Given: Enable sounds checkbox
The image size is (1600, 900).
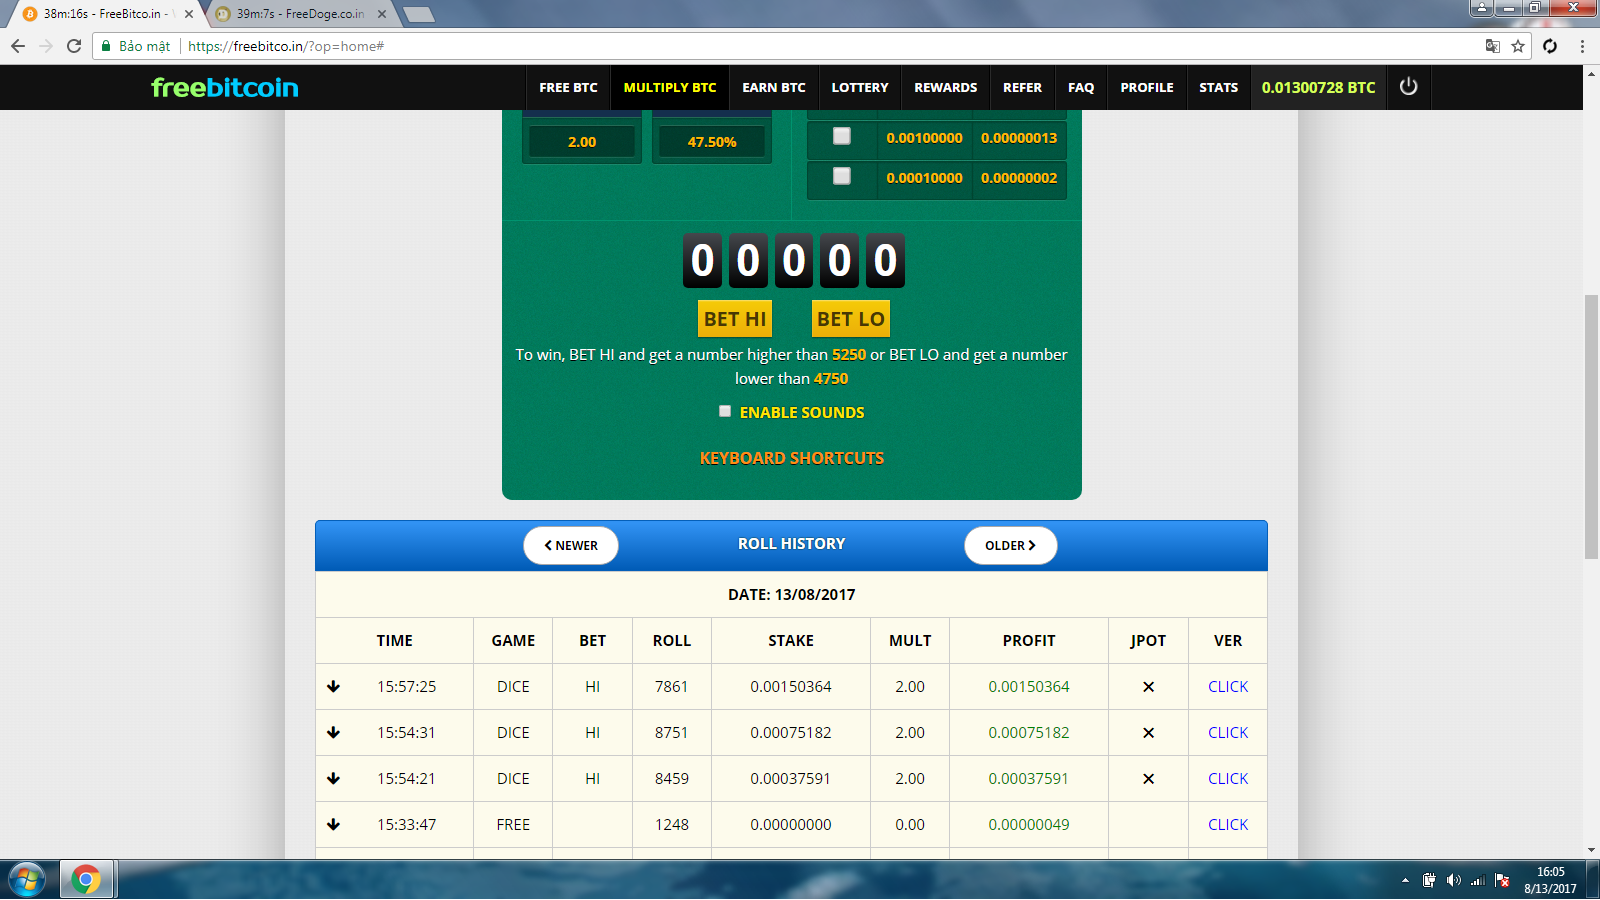Looking at the screenshot, I should [x=725, y=411].
